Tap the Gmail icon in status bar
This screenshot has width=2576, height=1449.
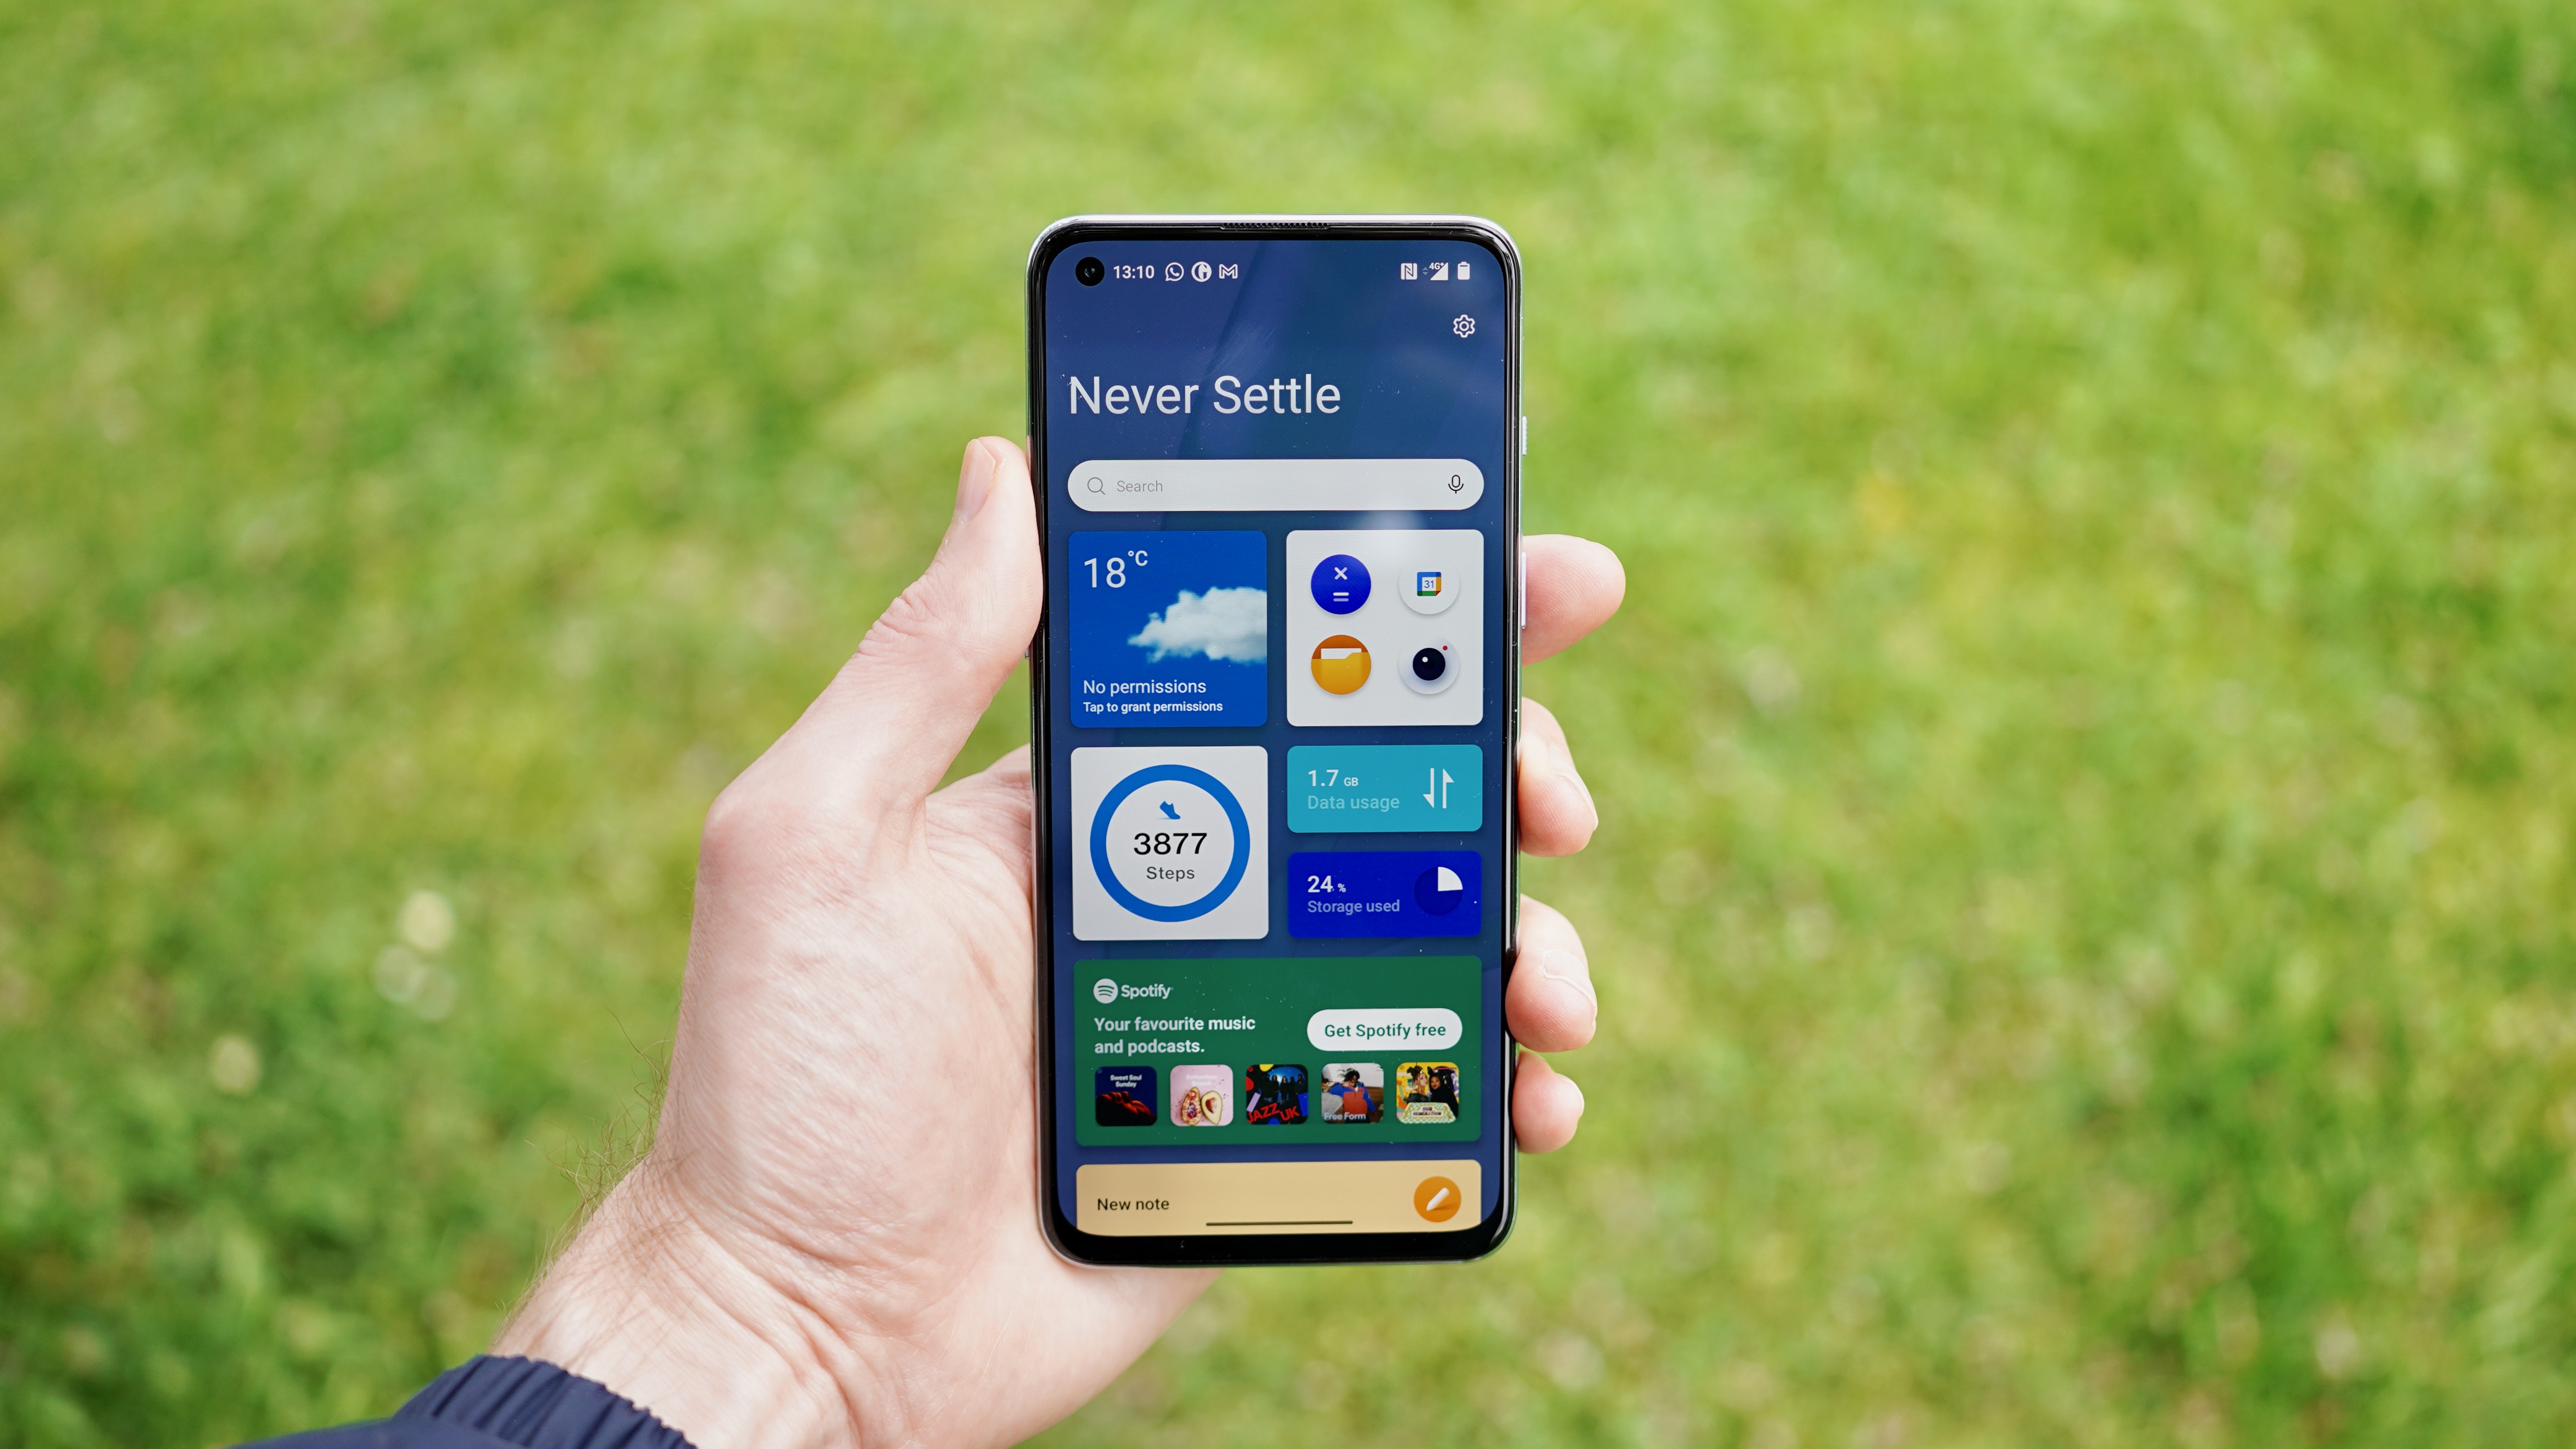coord(1230,271)
